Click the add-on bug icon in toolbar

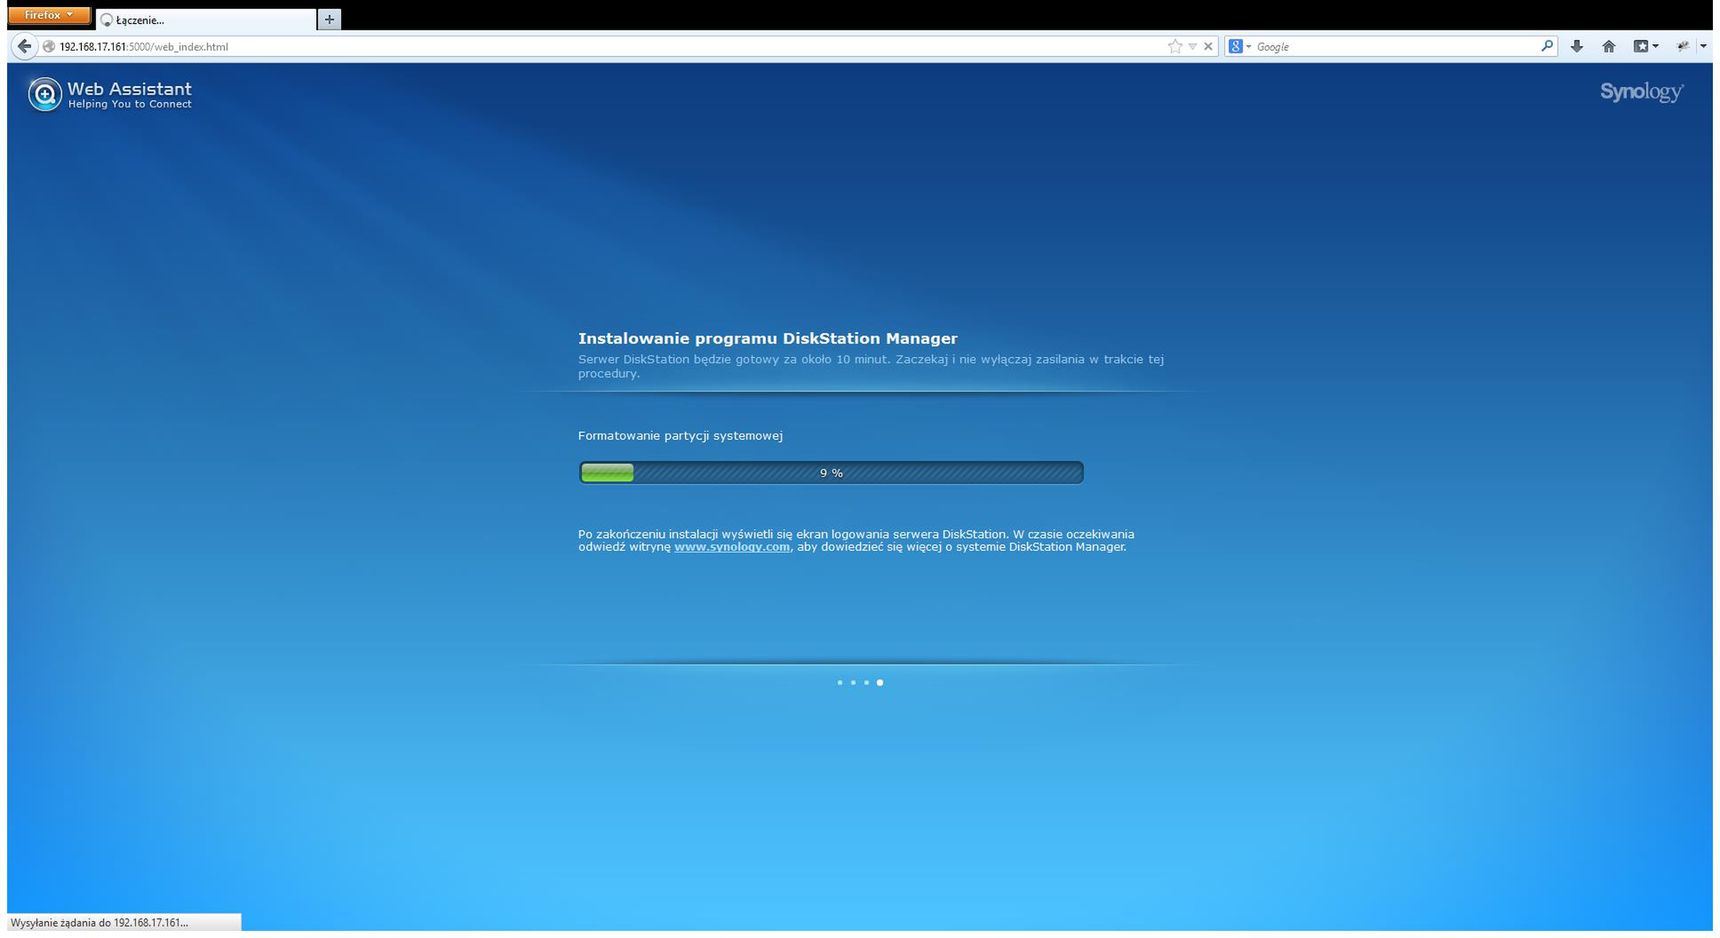click(1683, 46)
